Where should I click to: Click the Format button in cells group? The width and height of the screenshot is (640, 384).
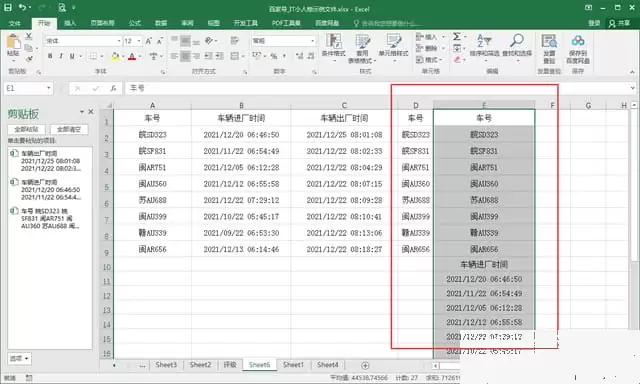click(429, 60)
